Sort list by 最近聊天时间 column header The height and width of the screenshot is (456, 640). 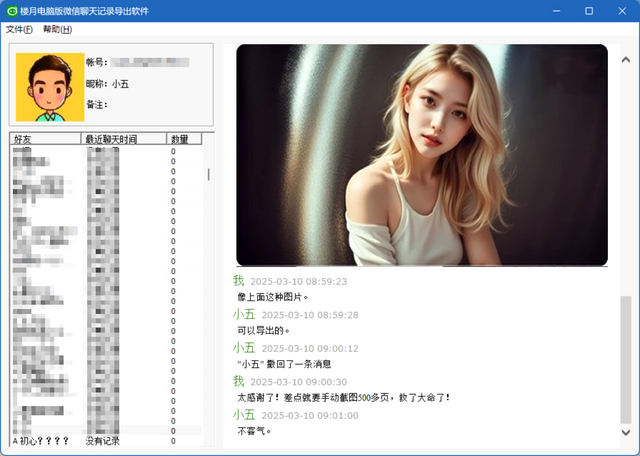click(x=124, y=139)
